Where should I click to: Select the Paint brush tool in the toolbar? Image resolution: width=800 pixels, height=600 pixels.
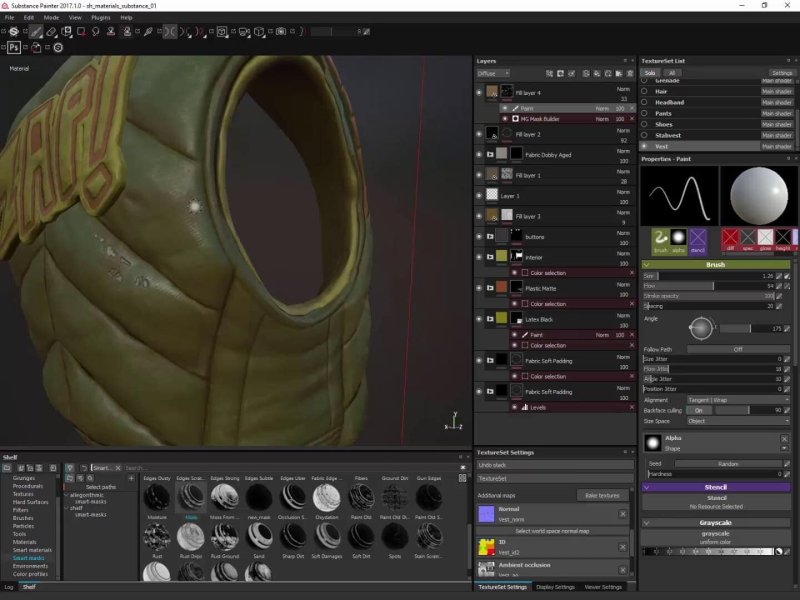click(x=34, y=33)
